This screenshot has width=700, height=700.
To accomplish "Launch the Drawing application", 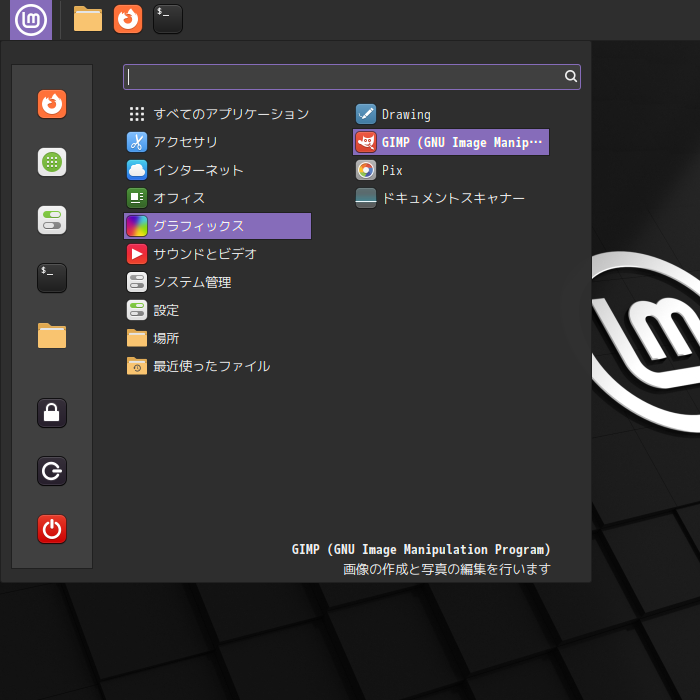I will [405, 114].
